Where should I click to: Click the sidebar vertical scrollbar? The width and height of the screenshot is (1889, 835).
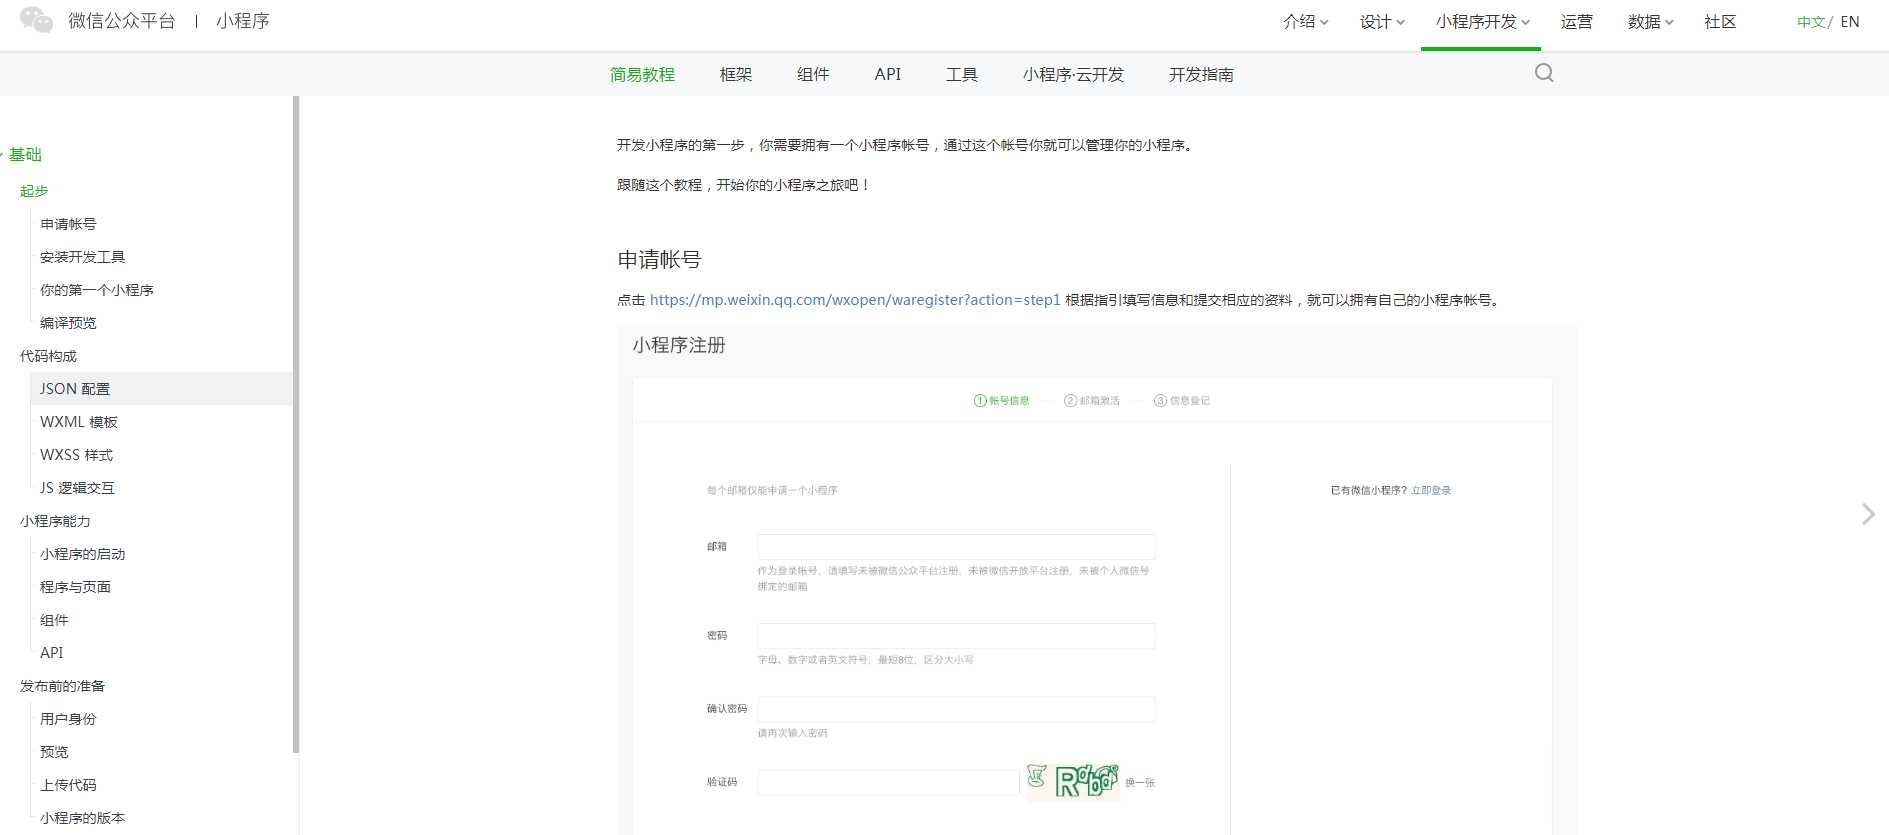[x=296, y=424]
